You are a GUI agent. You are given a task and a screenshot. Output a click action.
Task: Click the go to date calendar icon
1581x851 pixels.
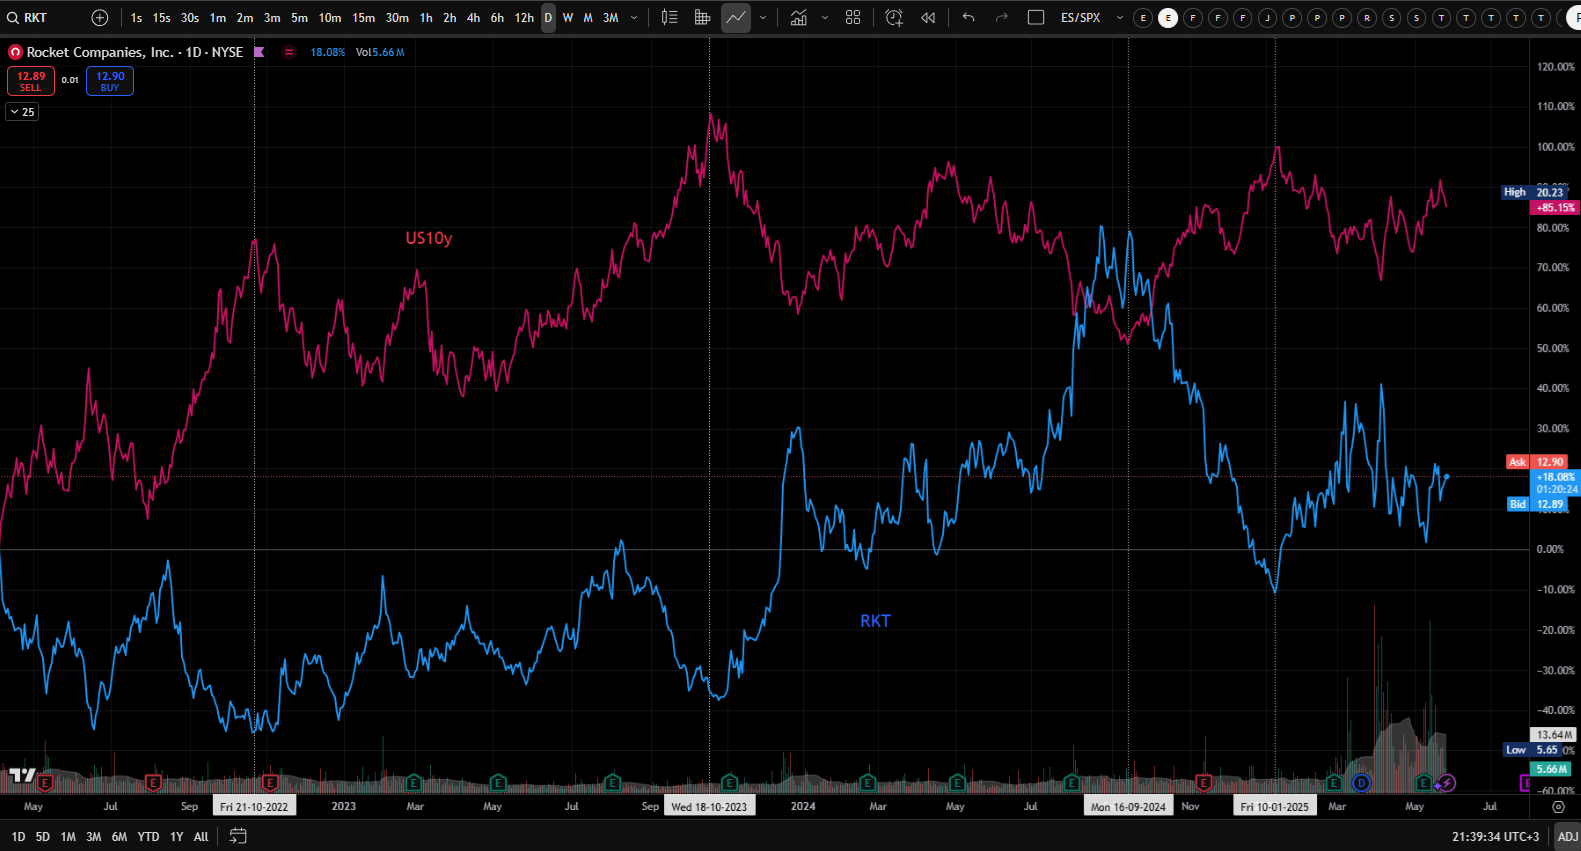(x=238, y=836)
